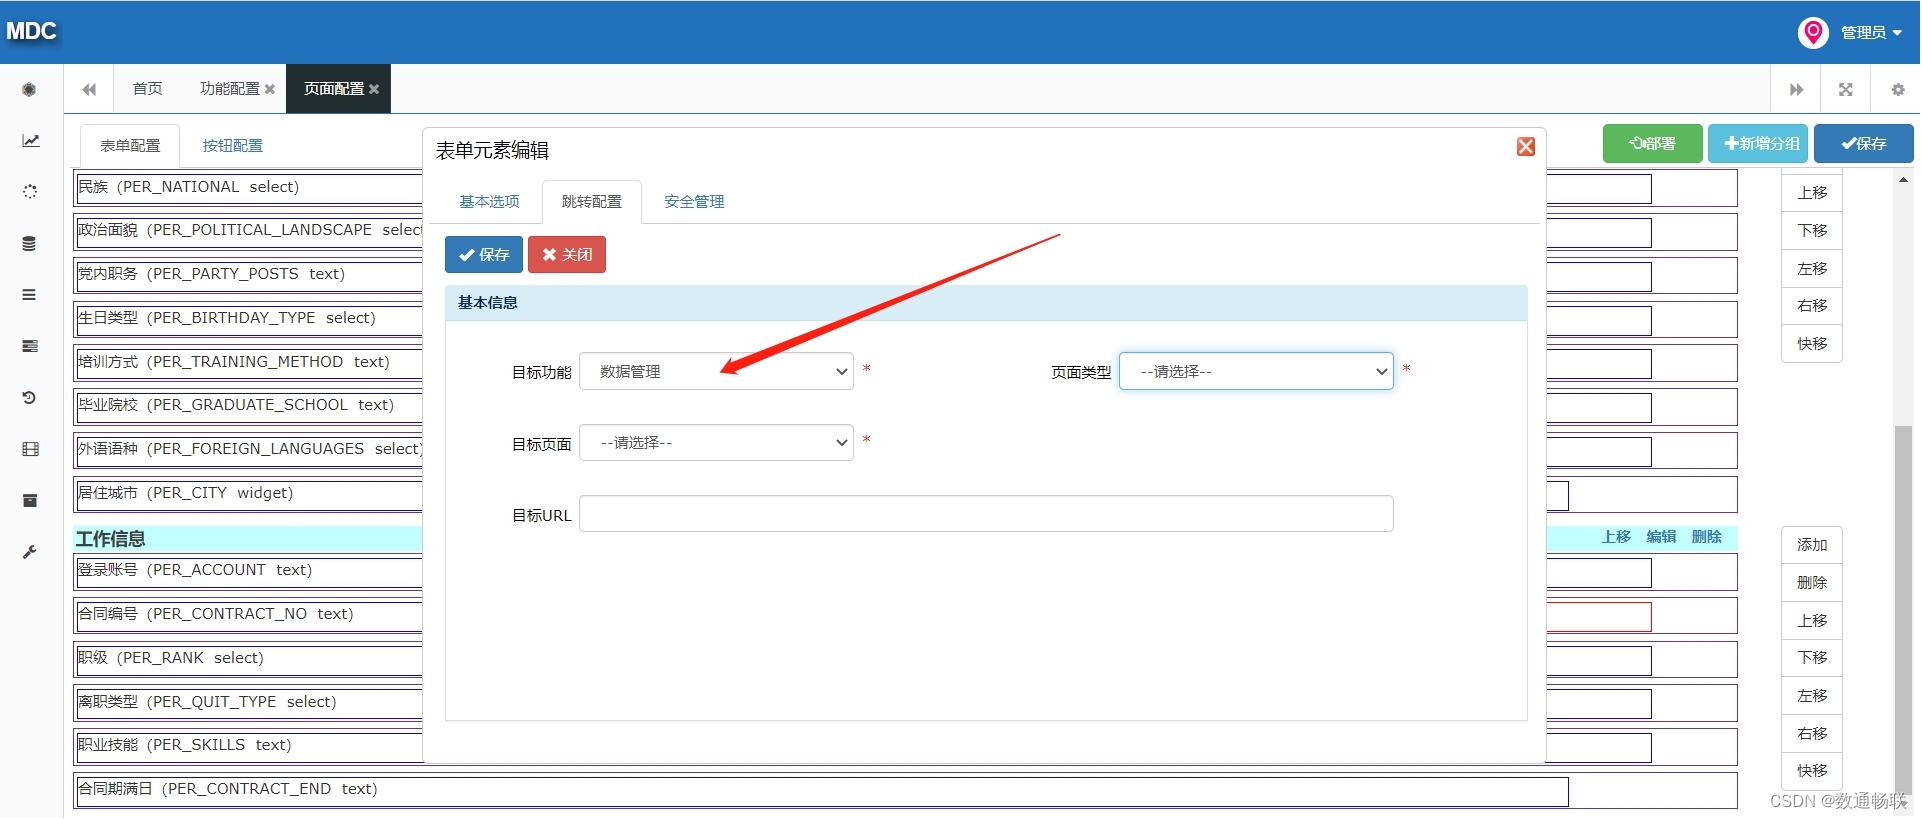
Task: Click 编辑 link in 工作信息 header
Action: 1661,537
